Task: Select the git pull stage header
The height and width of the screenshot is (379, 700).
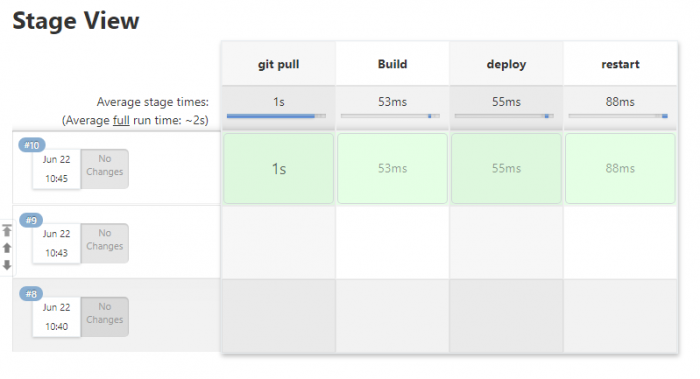Action: (x=278, y=64)
